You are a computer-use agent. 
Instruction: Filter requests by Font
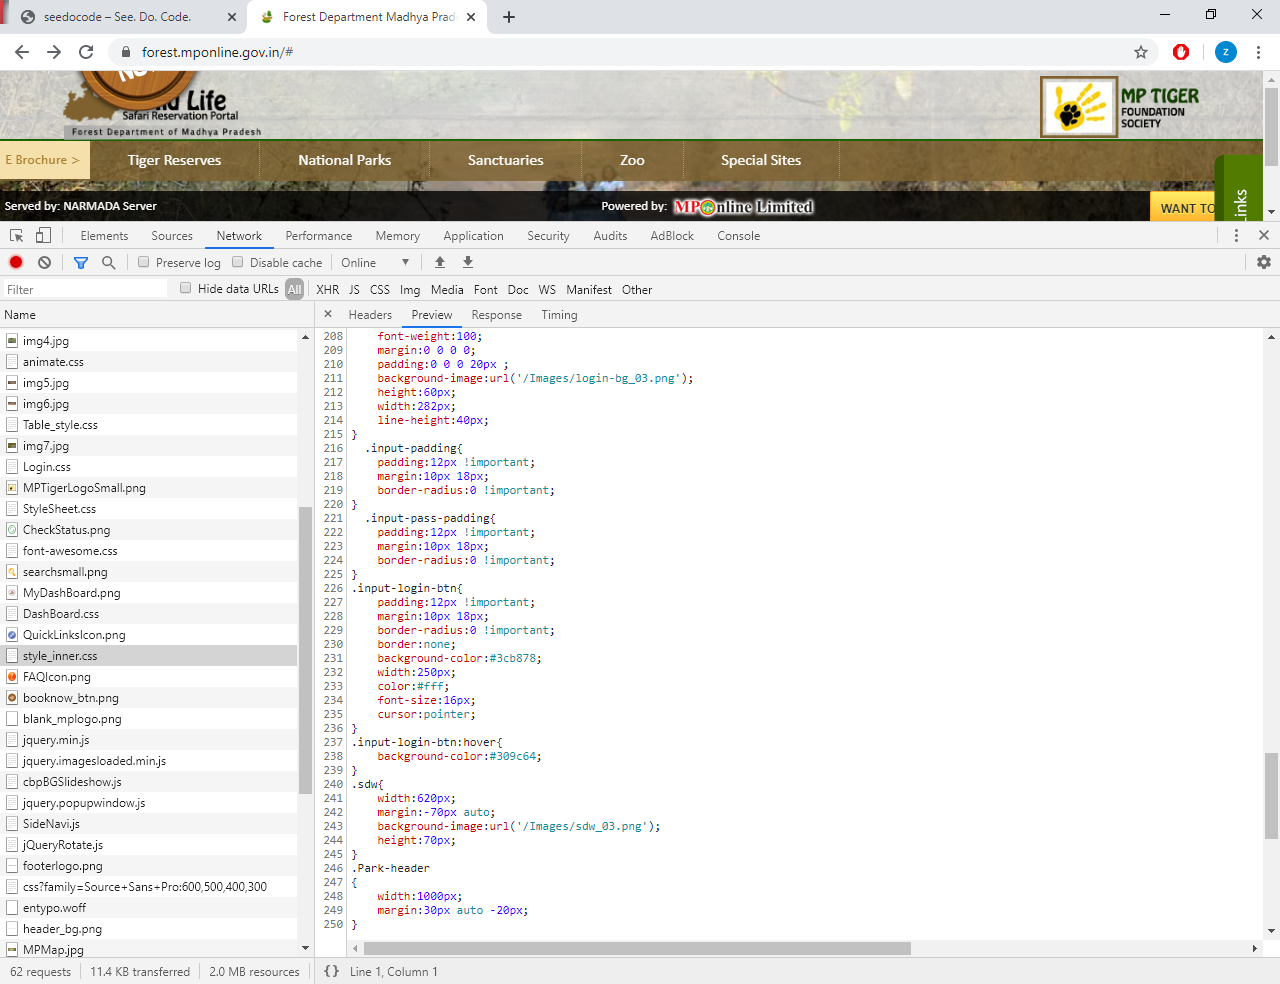point(486,289)
